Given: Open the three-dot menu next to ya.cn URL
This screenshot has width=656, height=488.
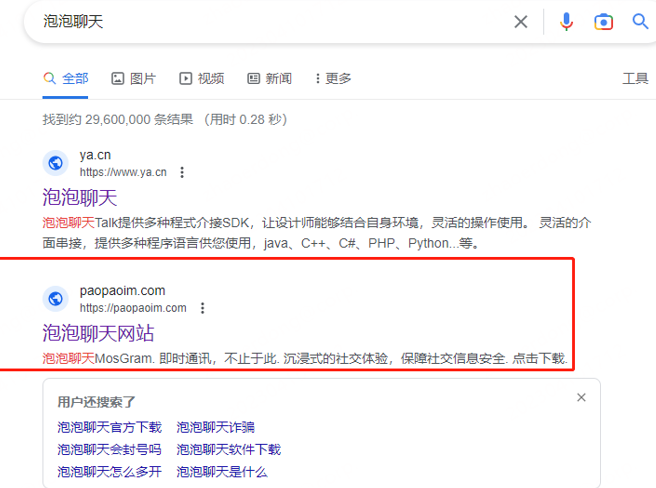Looking at the screenshot, I should pyautogui.click(x=182, y=172).
